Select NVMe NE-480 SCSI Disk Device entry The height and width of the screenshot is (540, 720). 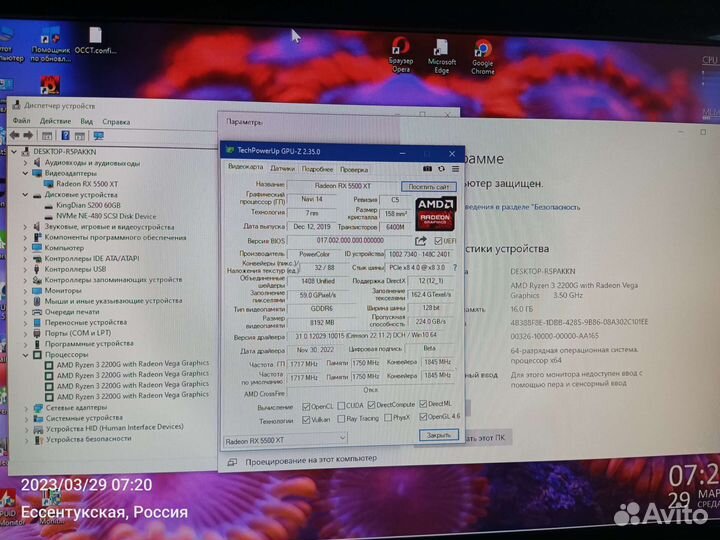tap(106, 216)
